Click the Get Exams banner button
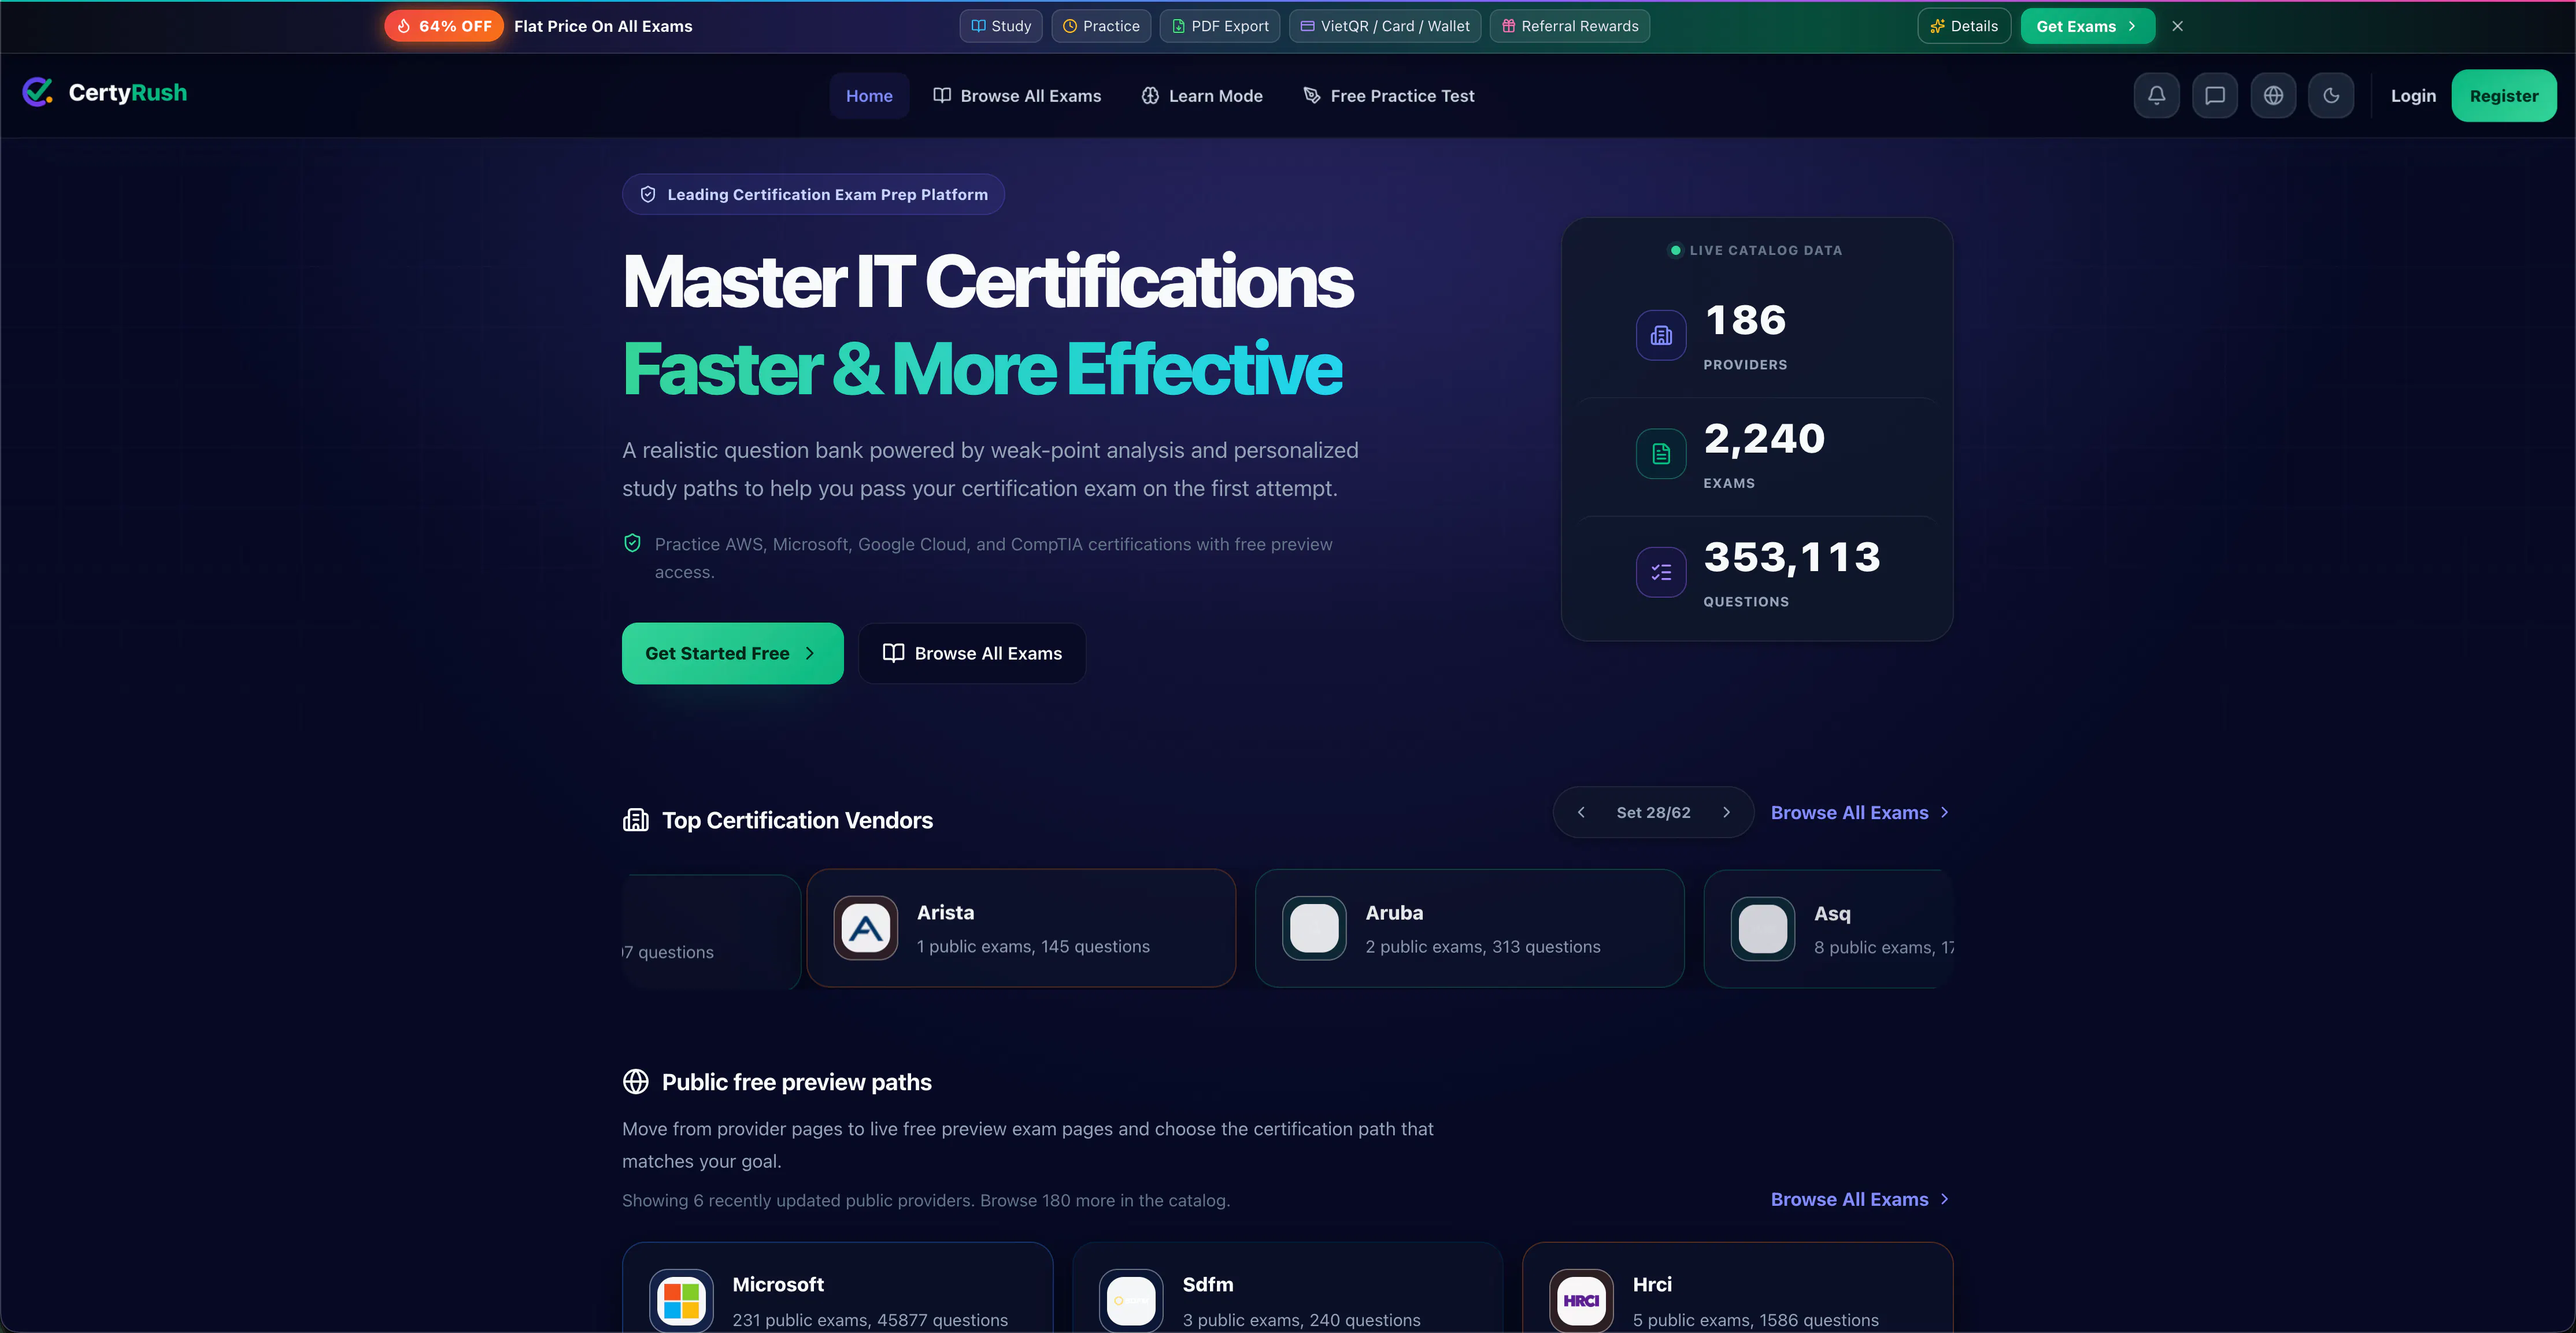This screenshot has height=1333, width=2576. click(2087, 26)
